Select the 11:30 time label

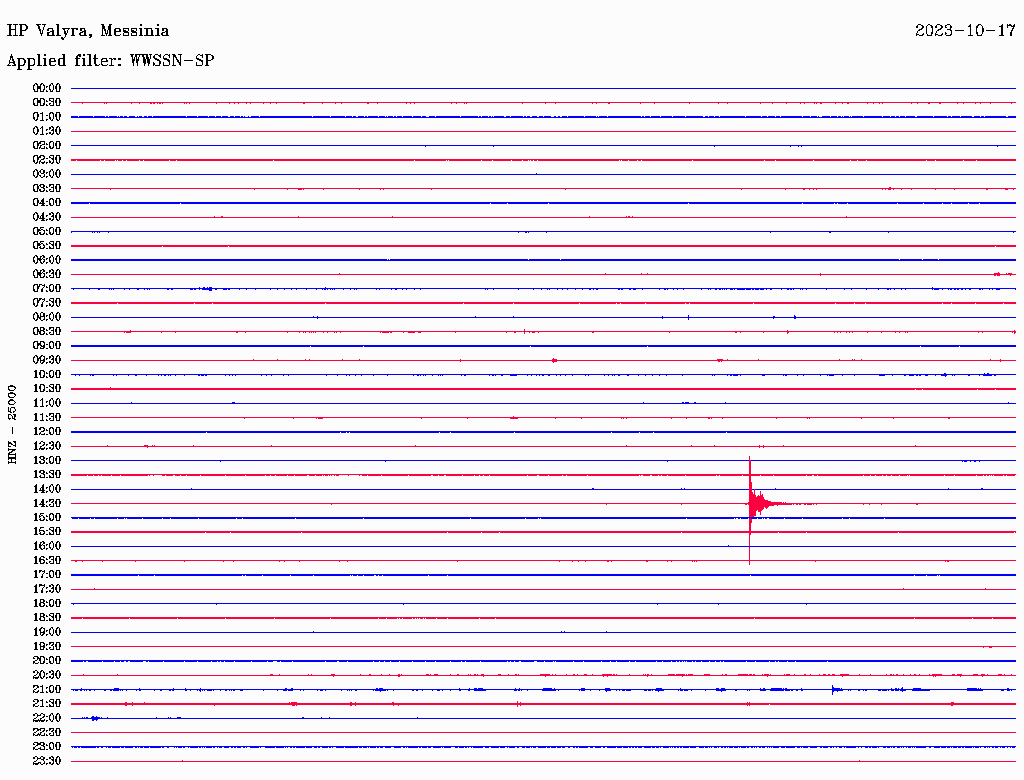(x=47, y=417)
